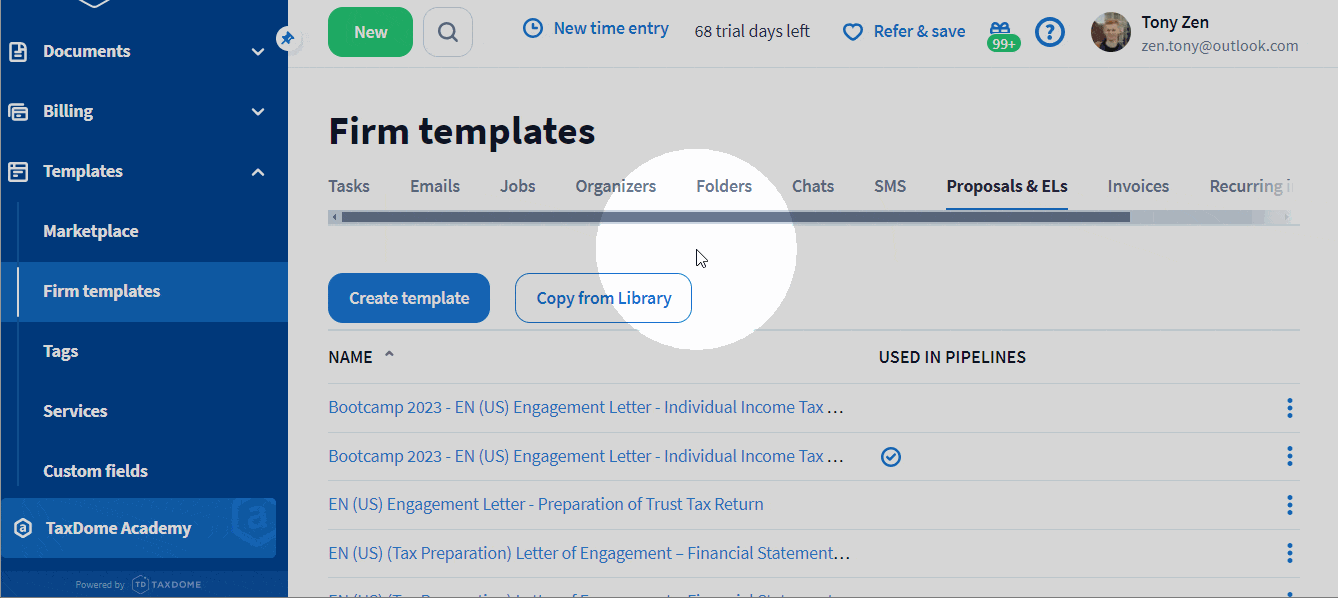Switch to the Folders tab
The width and height of the screenshot is (1338, 598).
[724, 186]
